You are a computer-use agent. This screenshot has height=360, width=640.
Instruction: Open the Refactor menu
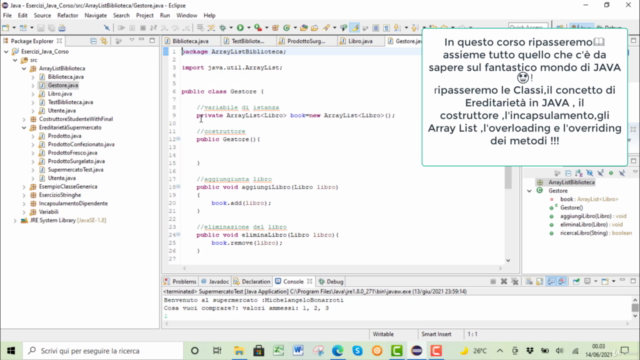[x=67, y=15]
